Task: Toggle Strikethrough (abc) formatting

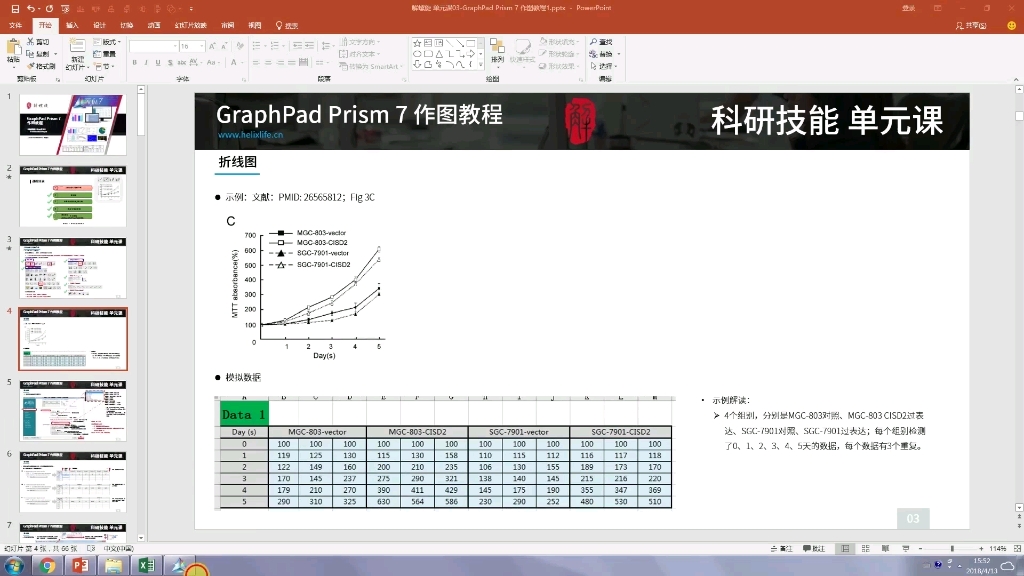Action: 182,63
